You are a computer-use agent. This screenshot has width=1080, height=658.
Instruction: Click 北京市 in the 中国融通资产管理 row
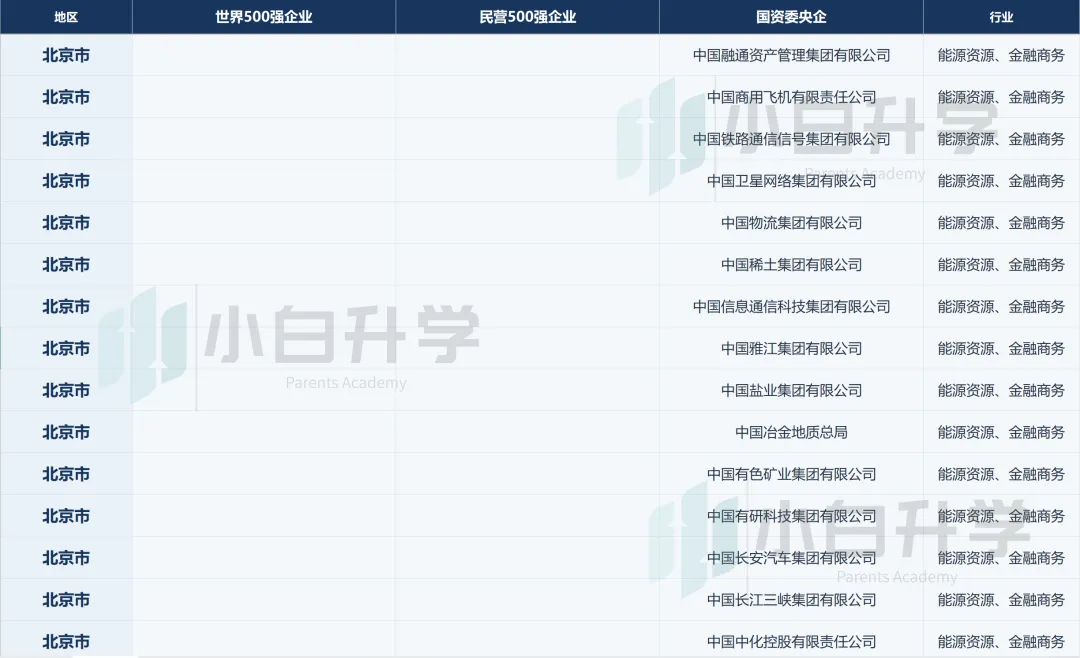(66, 55)
